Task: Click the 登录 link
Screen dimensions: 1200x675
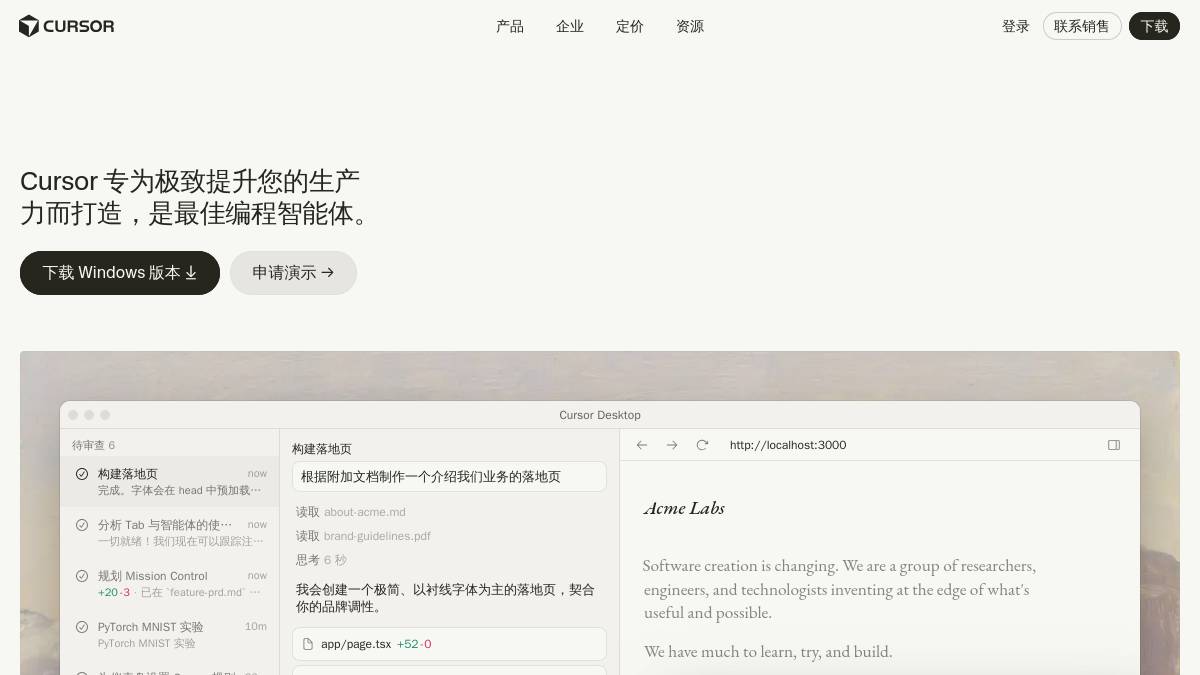Action: [1016, 26]
